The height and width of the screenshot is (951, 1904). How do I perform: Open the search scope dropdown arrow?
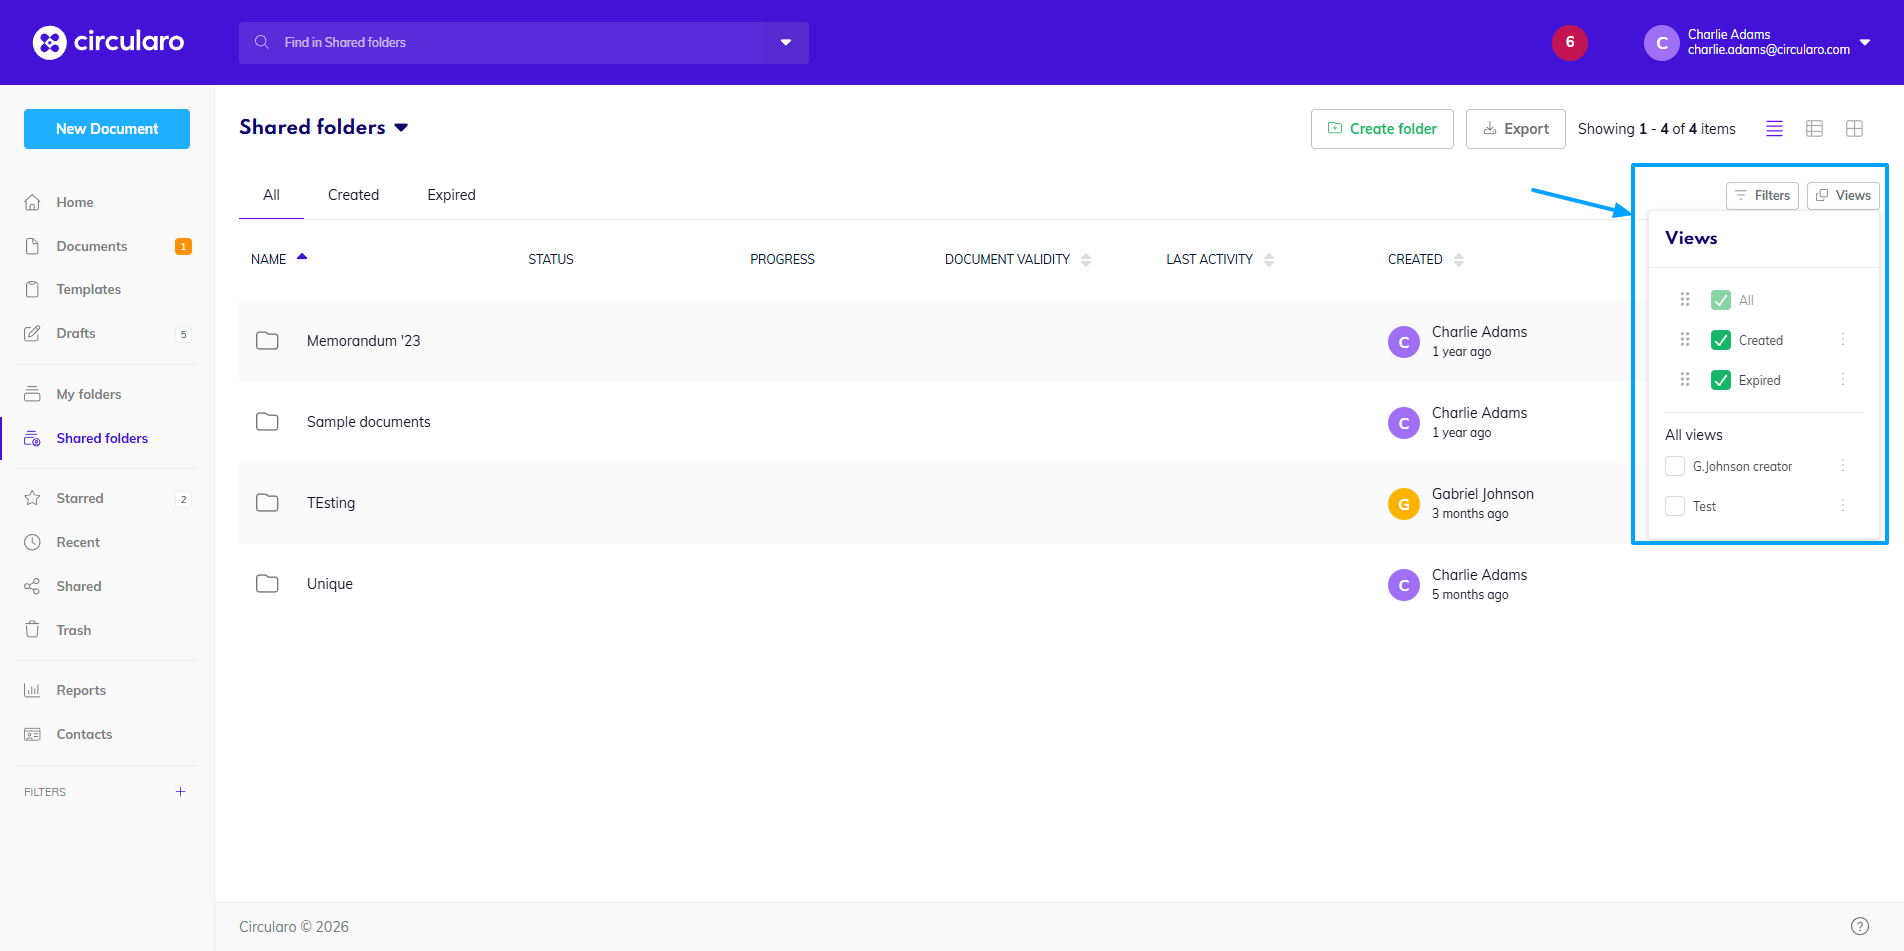[786, 43]
